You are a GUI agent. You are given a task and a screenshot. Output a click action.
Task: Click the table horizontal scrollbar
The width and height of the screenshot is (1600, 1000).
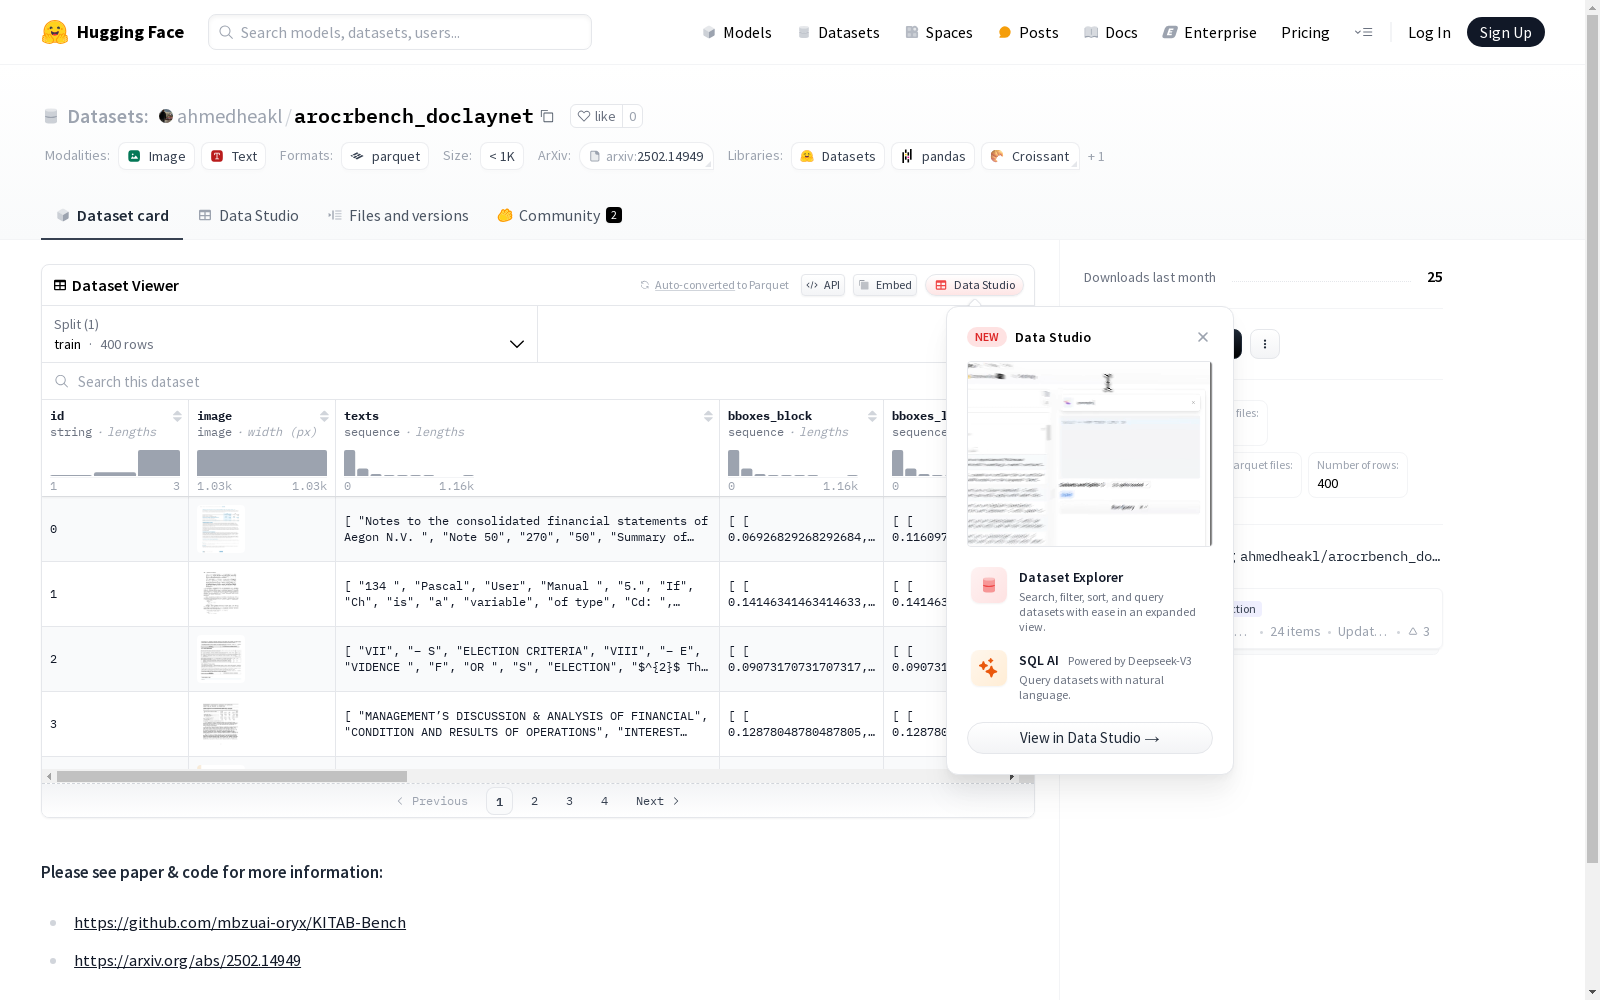[232, 776]
